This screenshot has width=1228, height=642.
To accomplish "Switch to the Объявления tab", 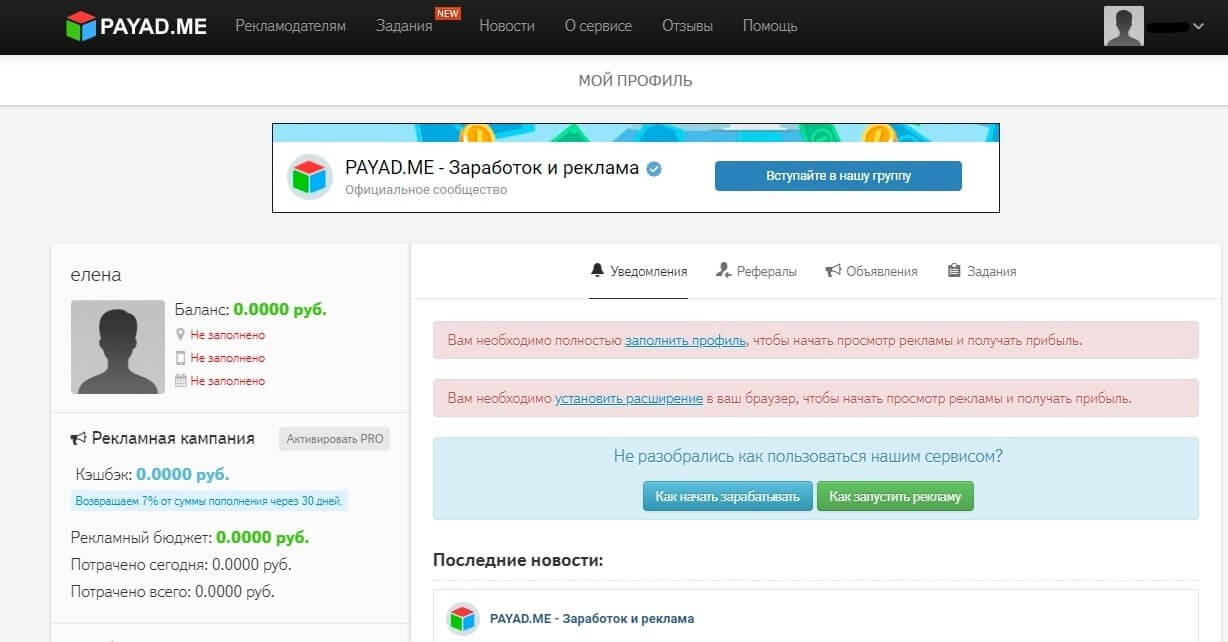I will (x=871, y=271).
